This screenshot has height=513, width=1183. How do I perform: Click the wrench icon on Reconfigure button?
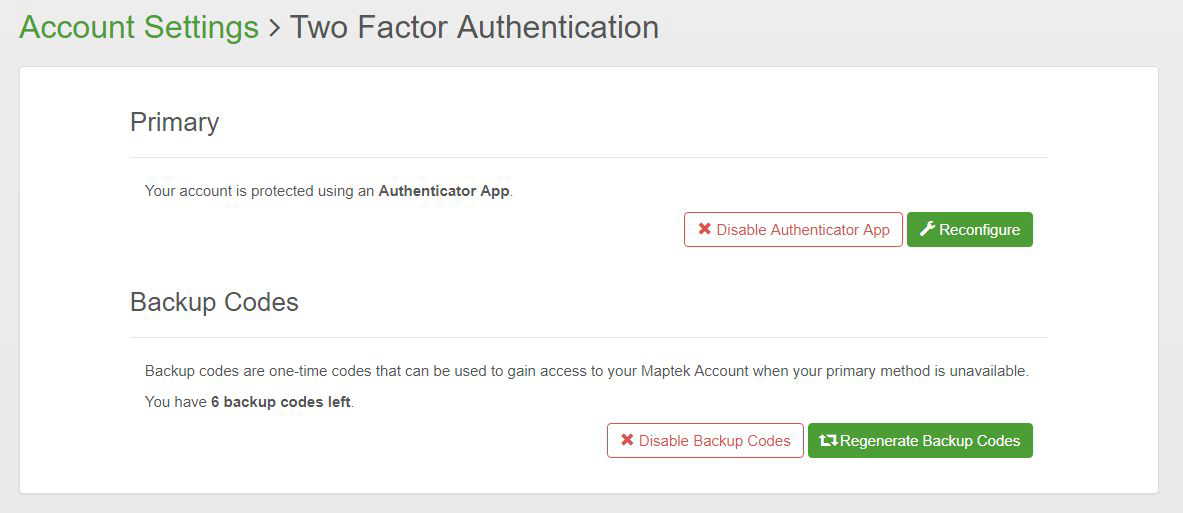tap(927, 230)
